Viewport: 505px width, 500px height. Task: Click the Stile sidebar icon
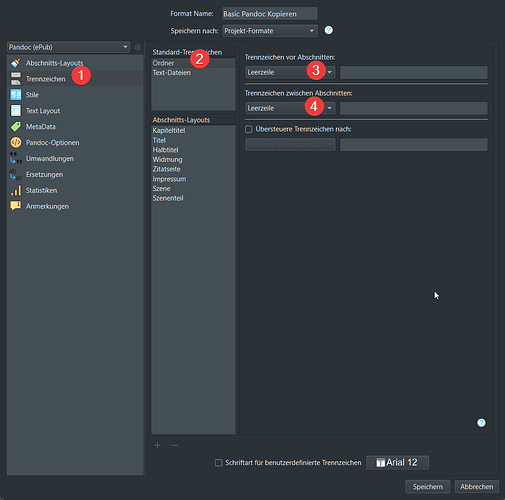[x=16, y=95]
